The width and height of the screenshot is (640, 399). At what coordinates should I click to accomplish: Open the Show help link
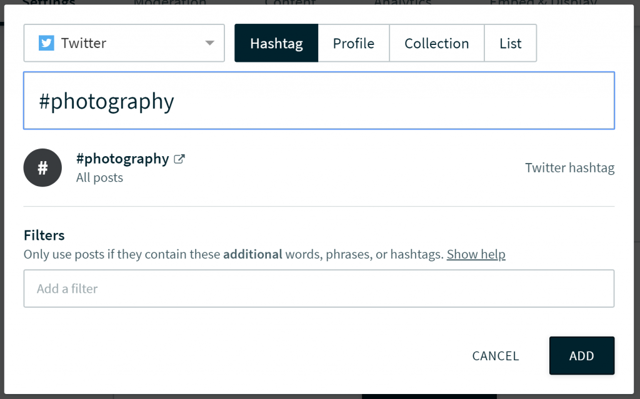[476, 254]
